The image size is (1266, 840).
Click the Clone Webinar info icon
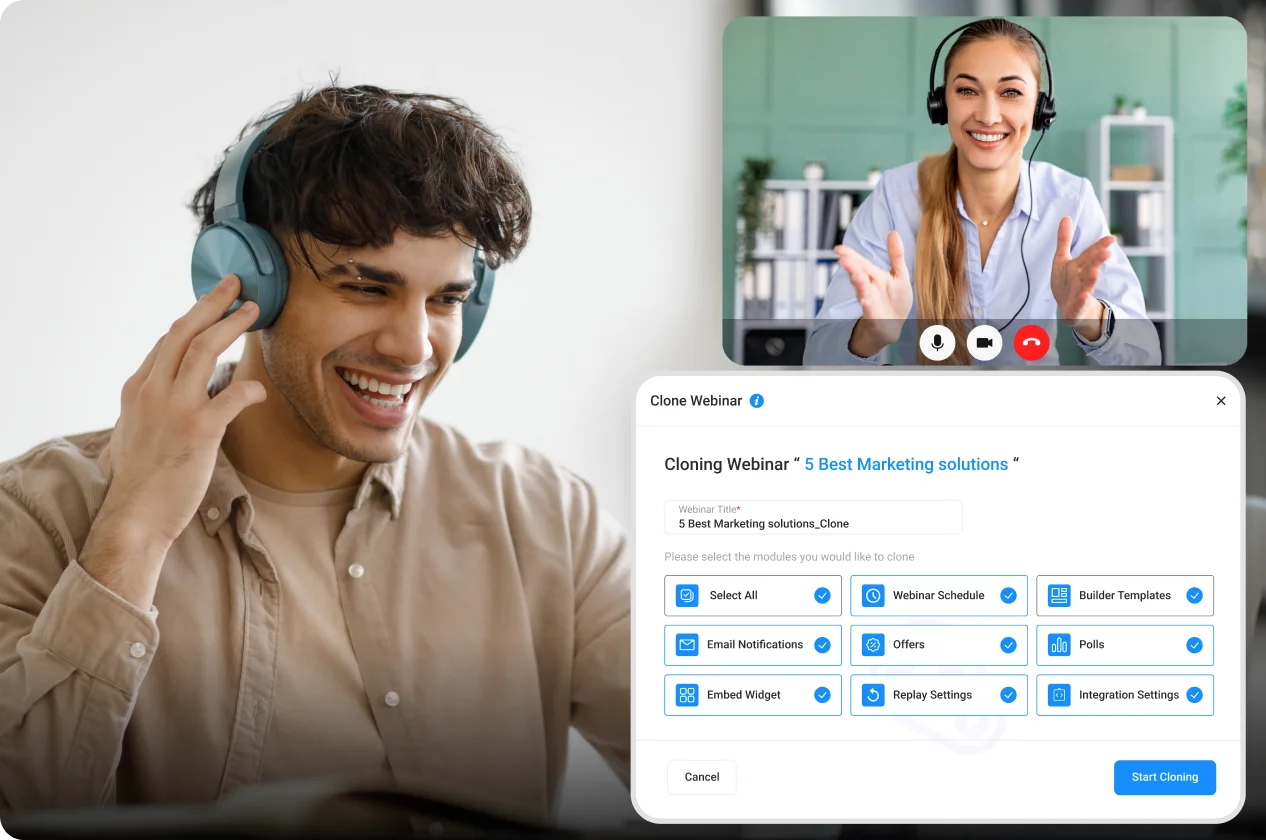pyautogui.click(x=757, y=401)
